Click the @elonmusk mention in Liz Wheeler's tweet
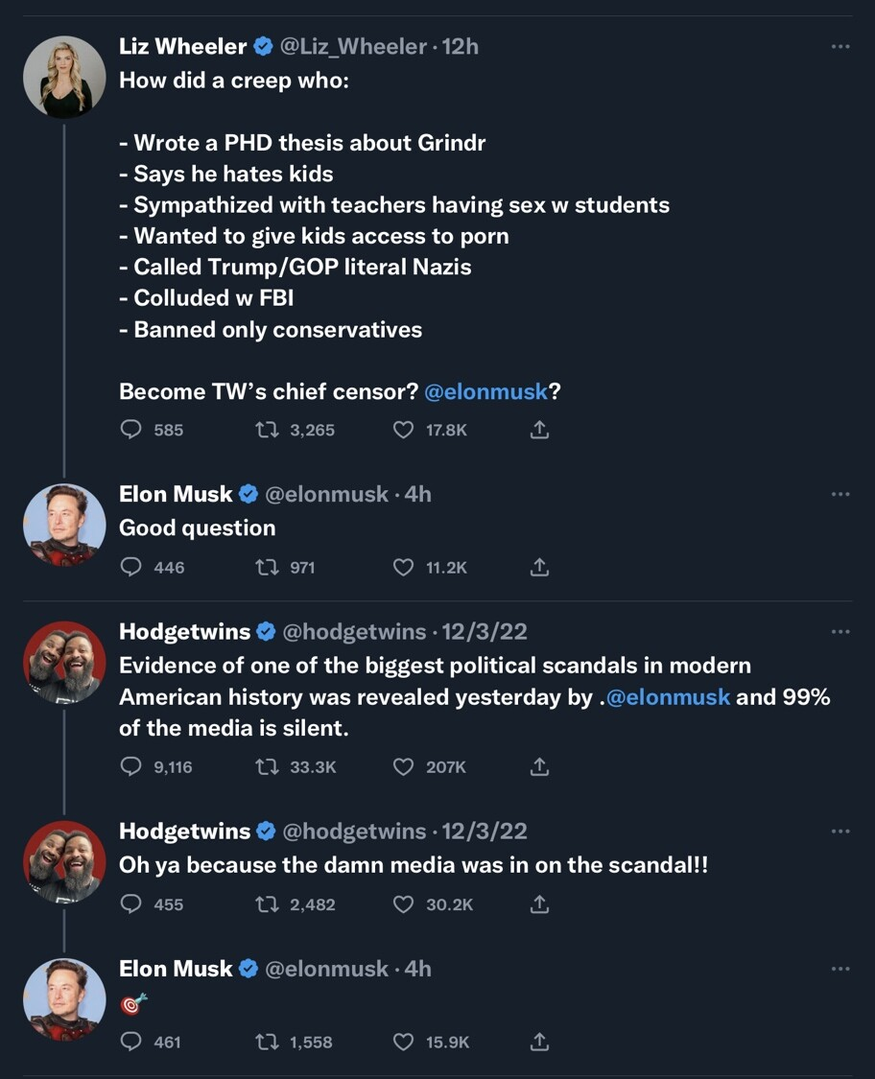The image size is (875, 1079). (486, 392)
